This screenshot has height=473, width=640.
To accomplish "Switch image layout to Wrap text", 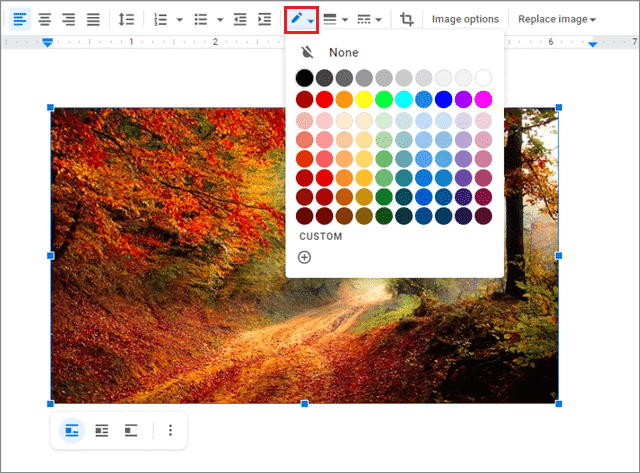I will 102,430.
